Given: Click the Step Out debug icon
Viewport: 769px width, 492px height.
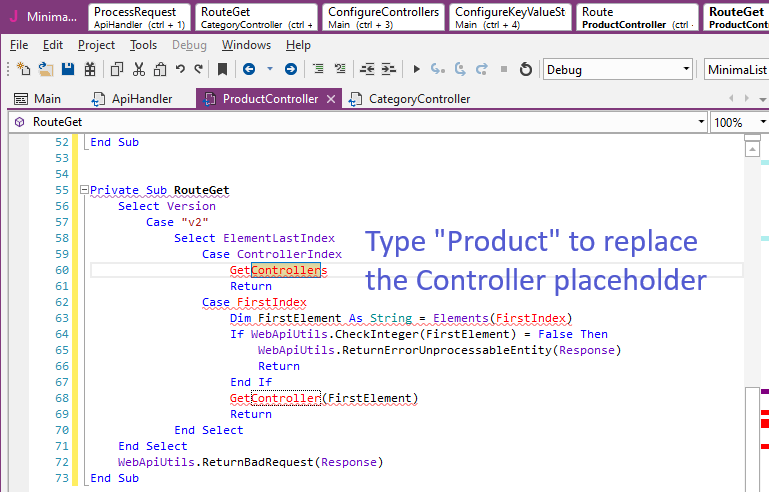Looking at the screenshot, I should click(x=482, y=69).
